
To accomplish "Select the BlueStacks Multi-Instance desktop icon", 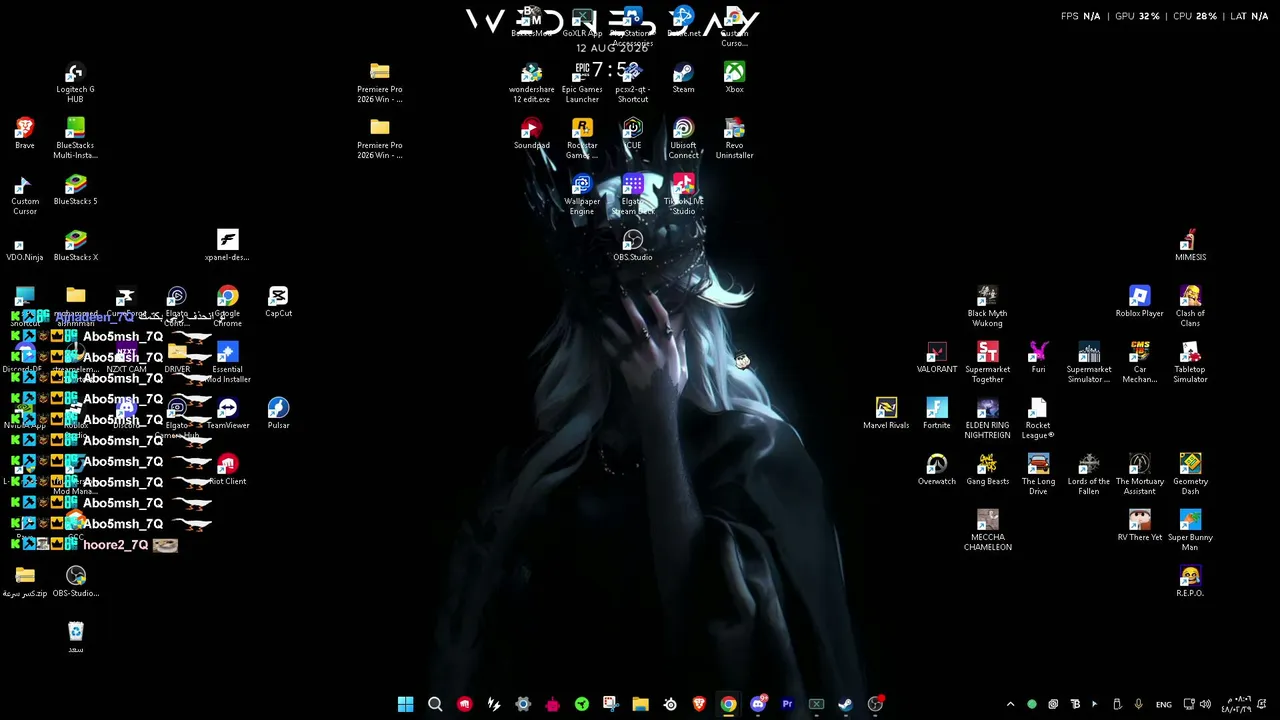I will click(75, 139).
